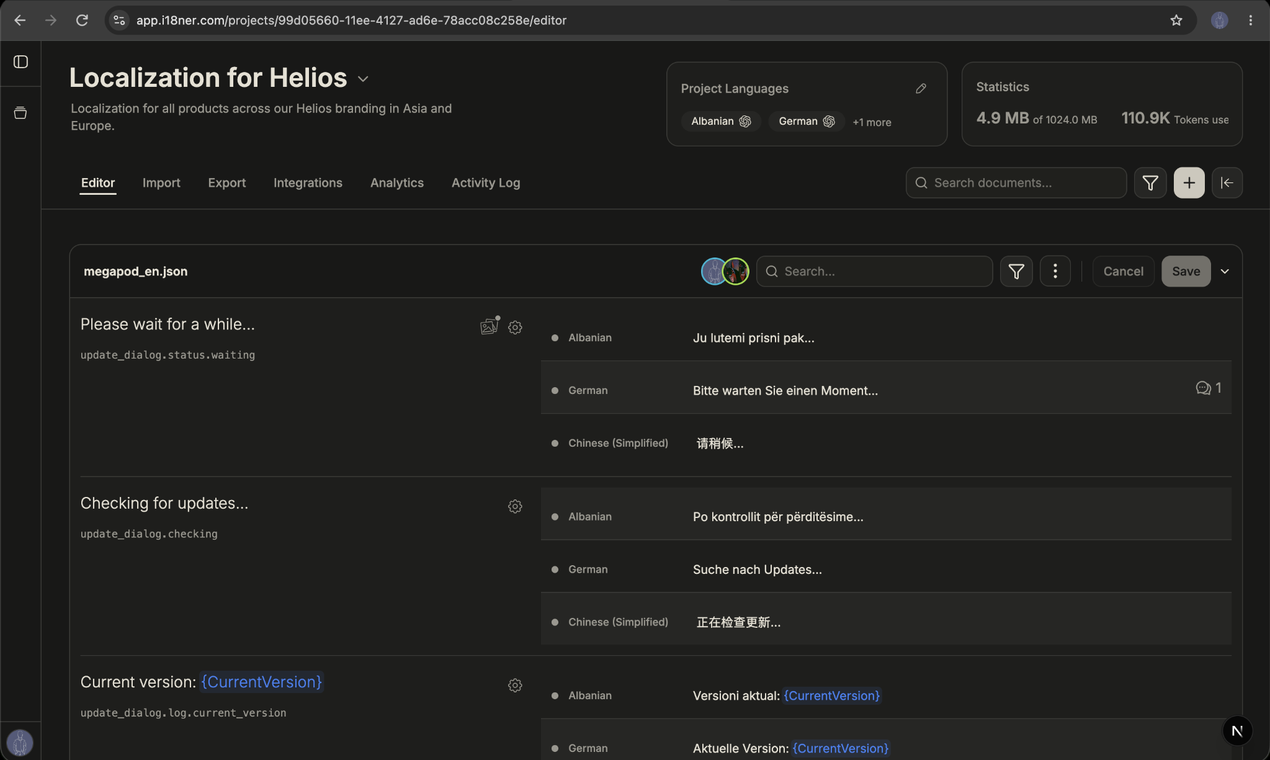Click the {CurrentVersion} placeholder in source string

(261, 682)
